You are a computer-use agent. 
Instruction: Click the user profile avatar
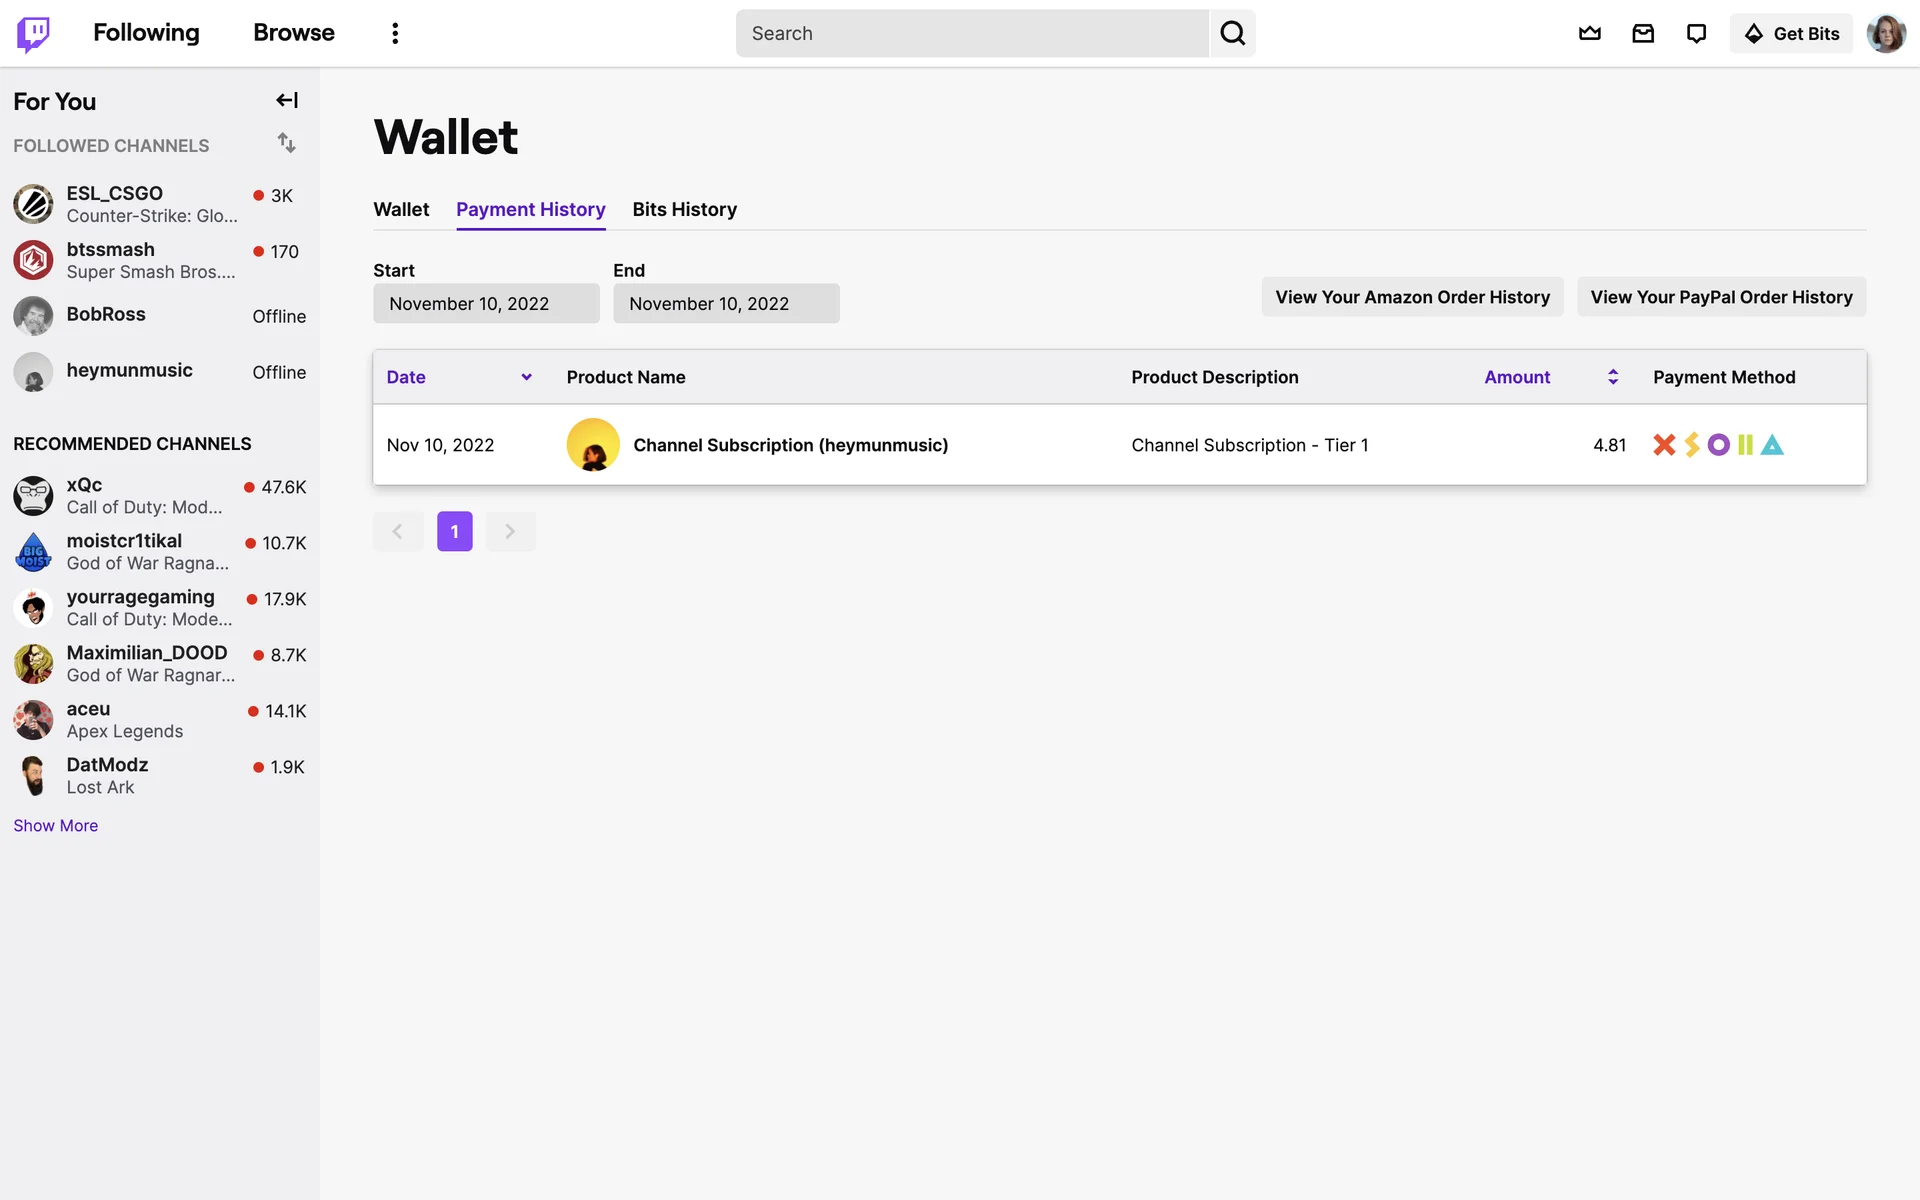point(1886,34)
